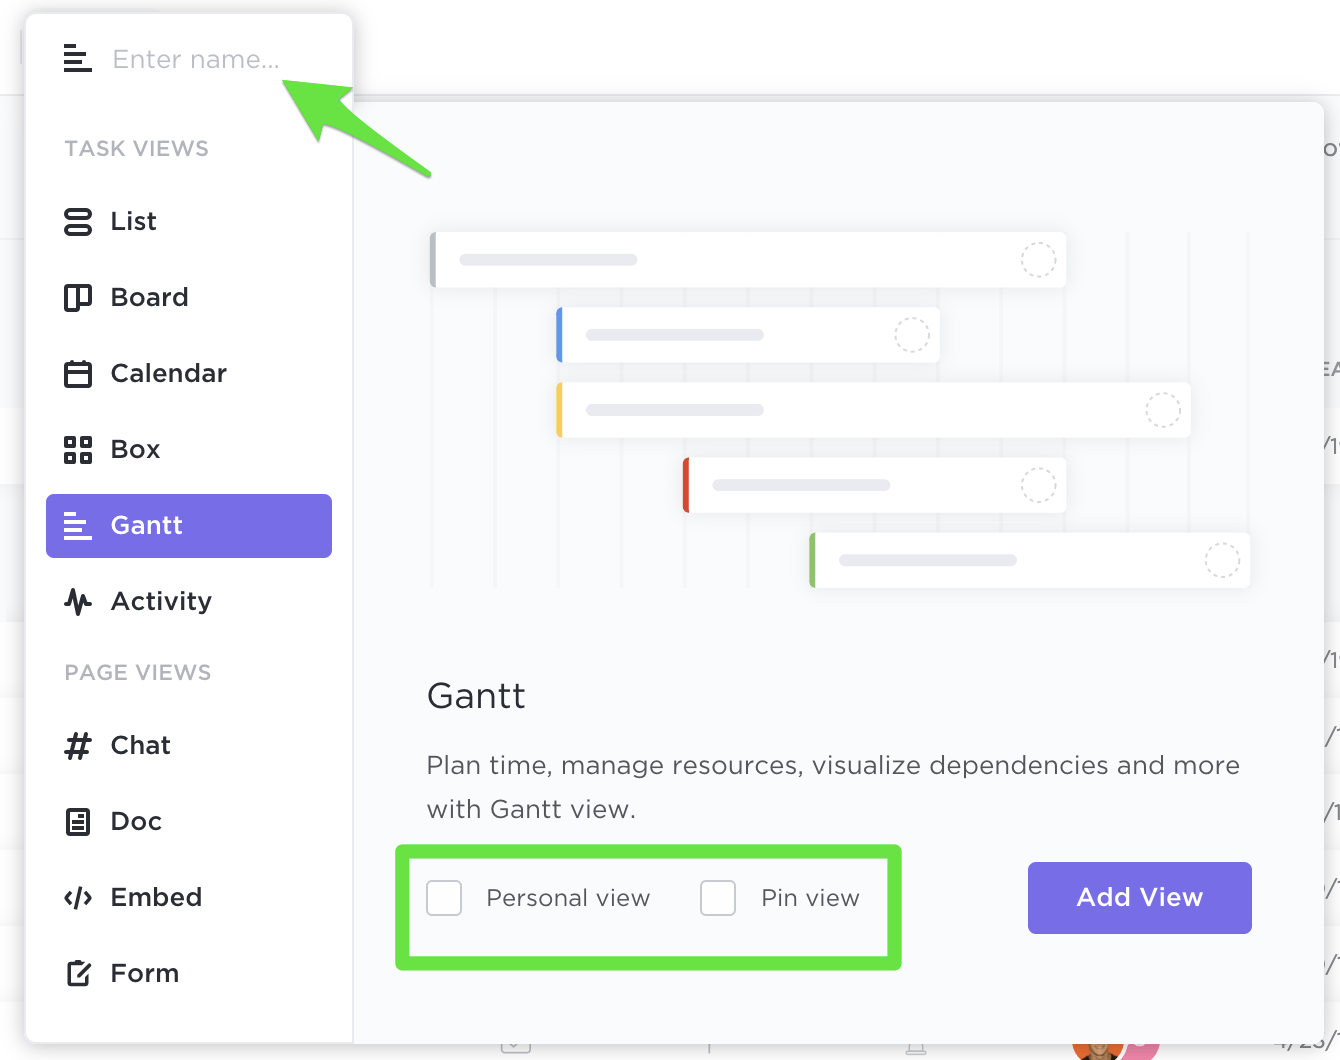Click the Gantt icon beside name field
1340x1060 pixels.
click(x=78, y=59)
